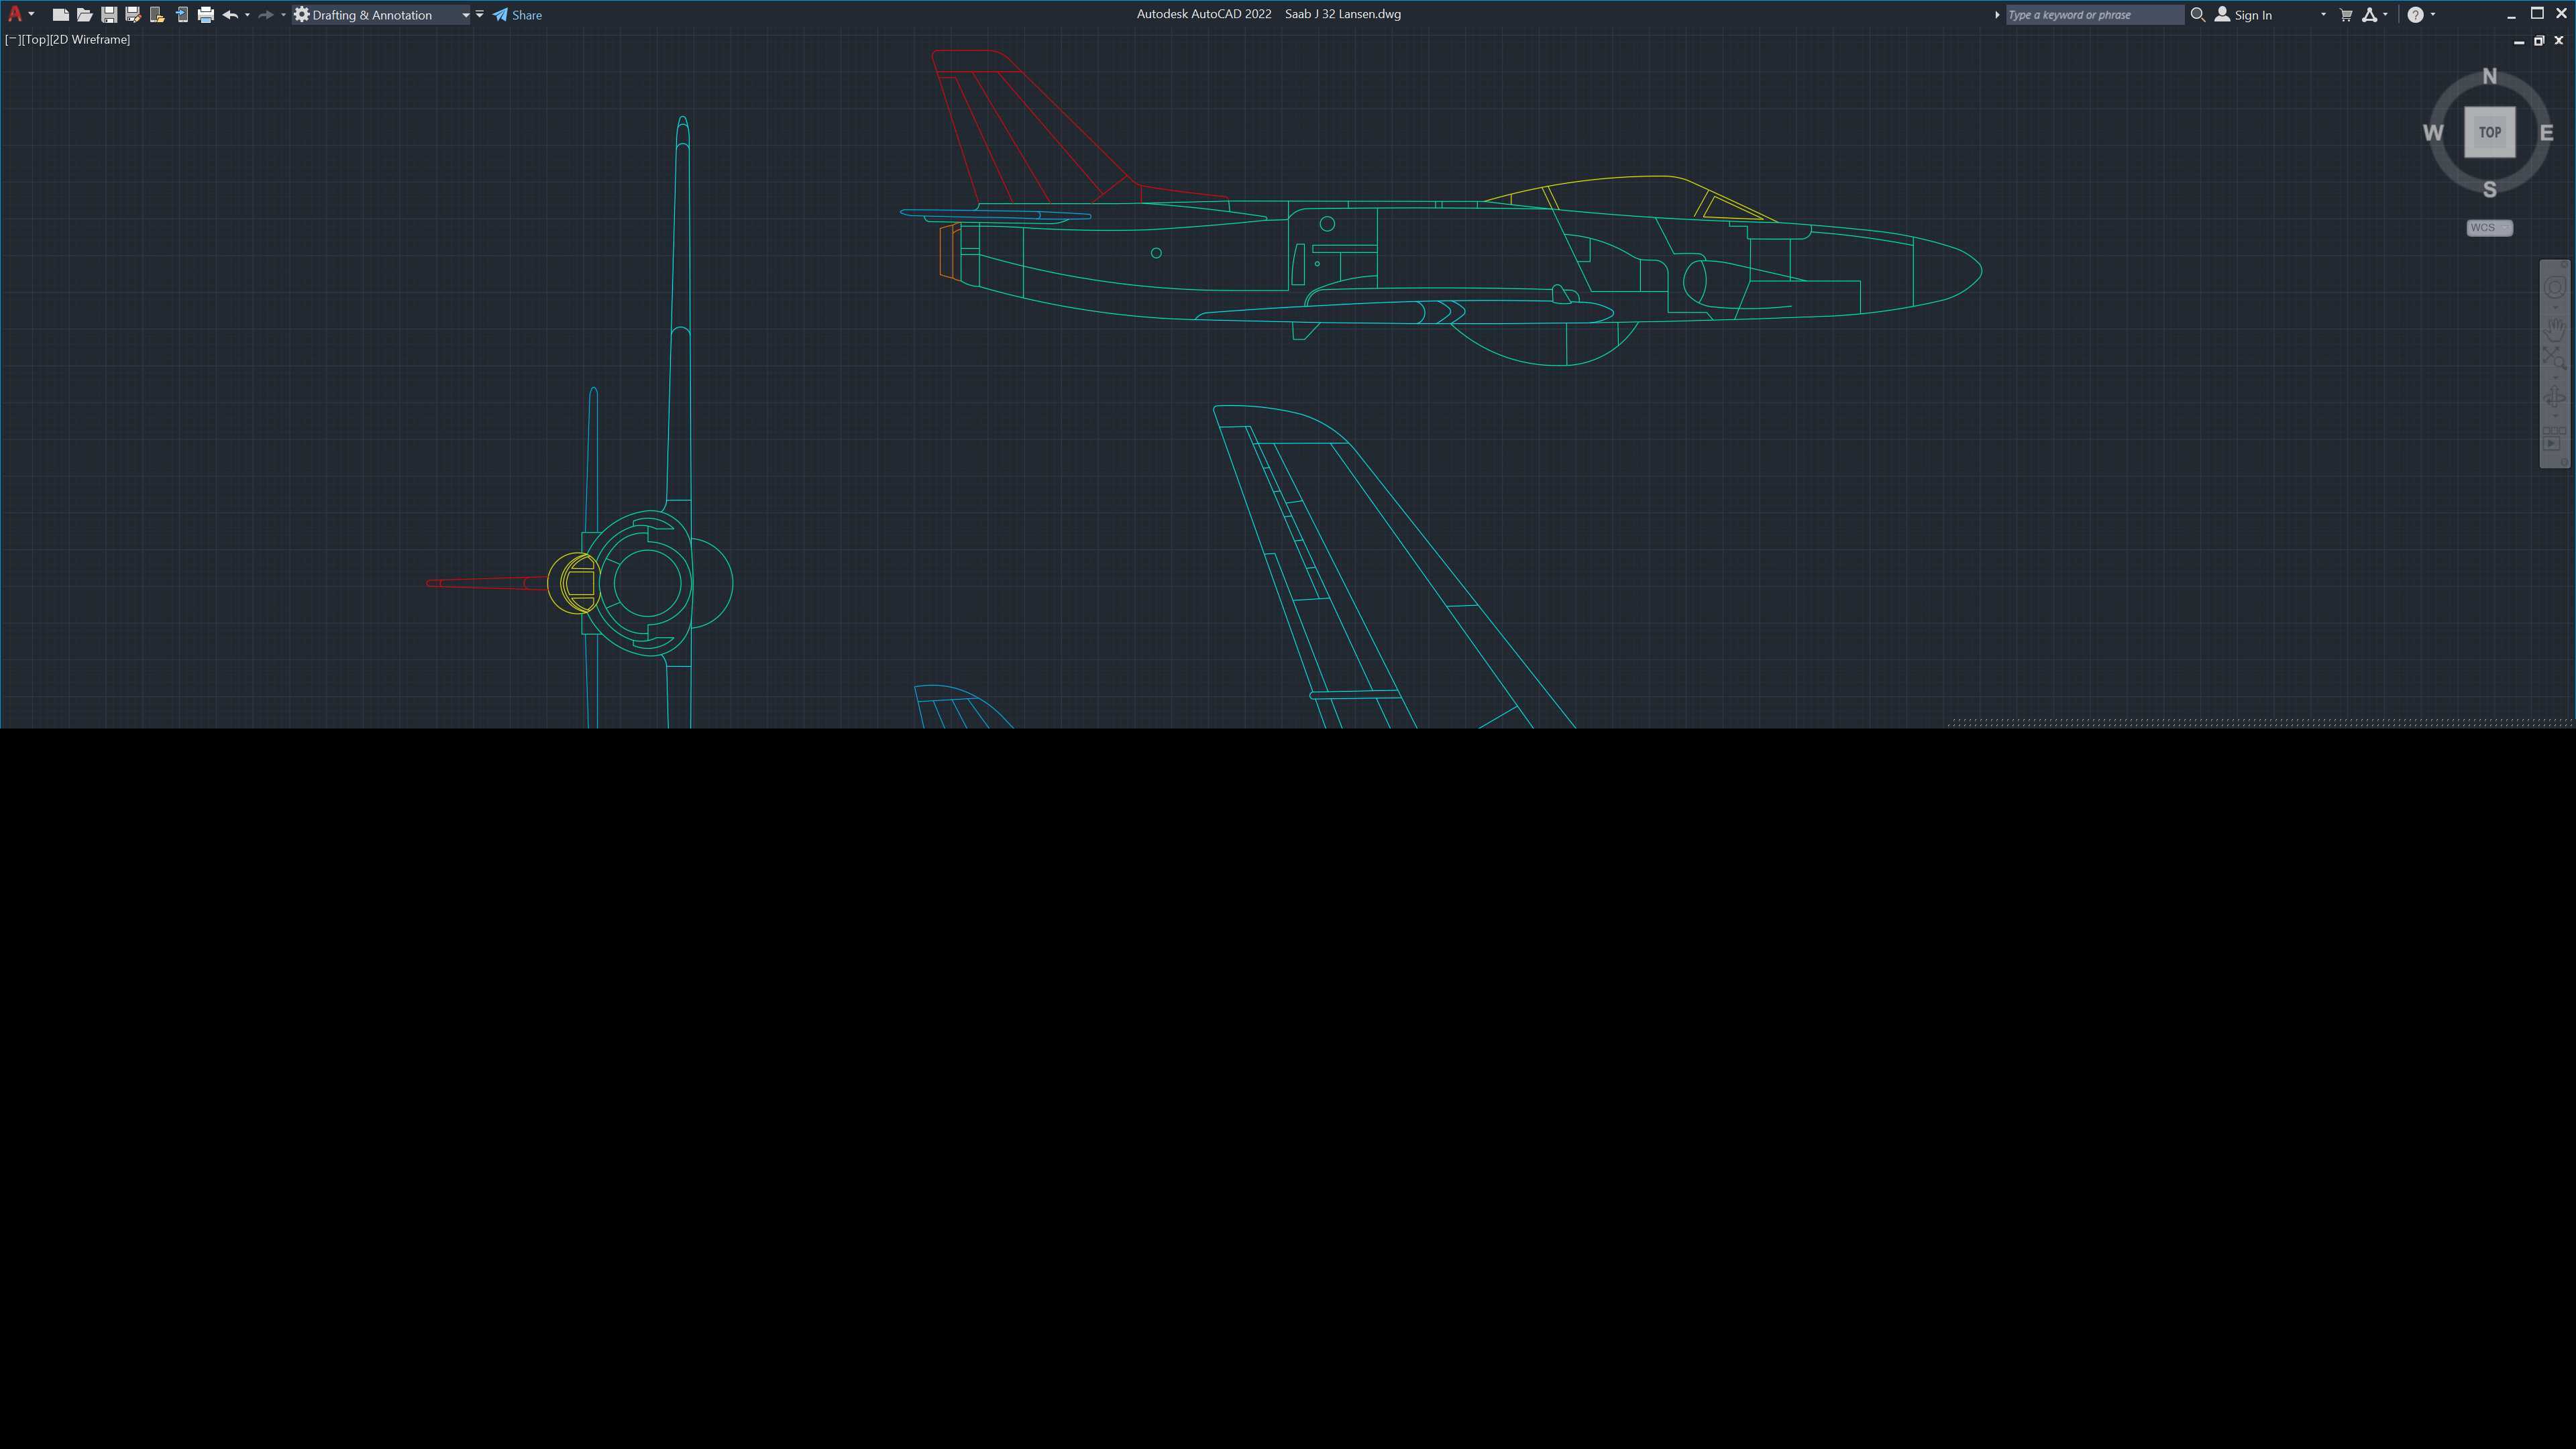Open from Web & Mobile icon
This screenshot has width=2576, height=1449.
[157, 15]
